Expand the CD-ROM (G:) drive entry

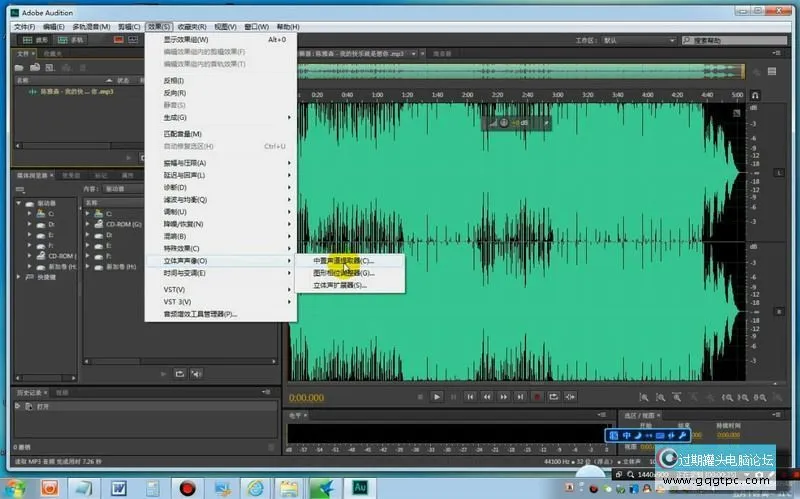[x=89, y=225]
